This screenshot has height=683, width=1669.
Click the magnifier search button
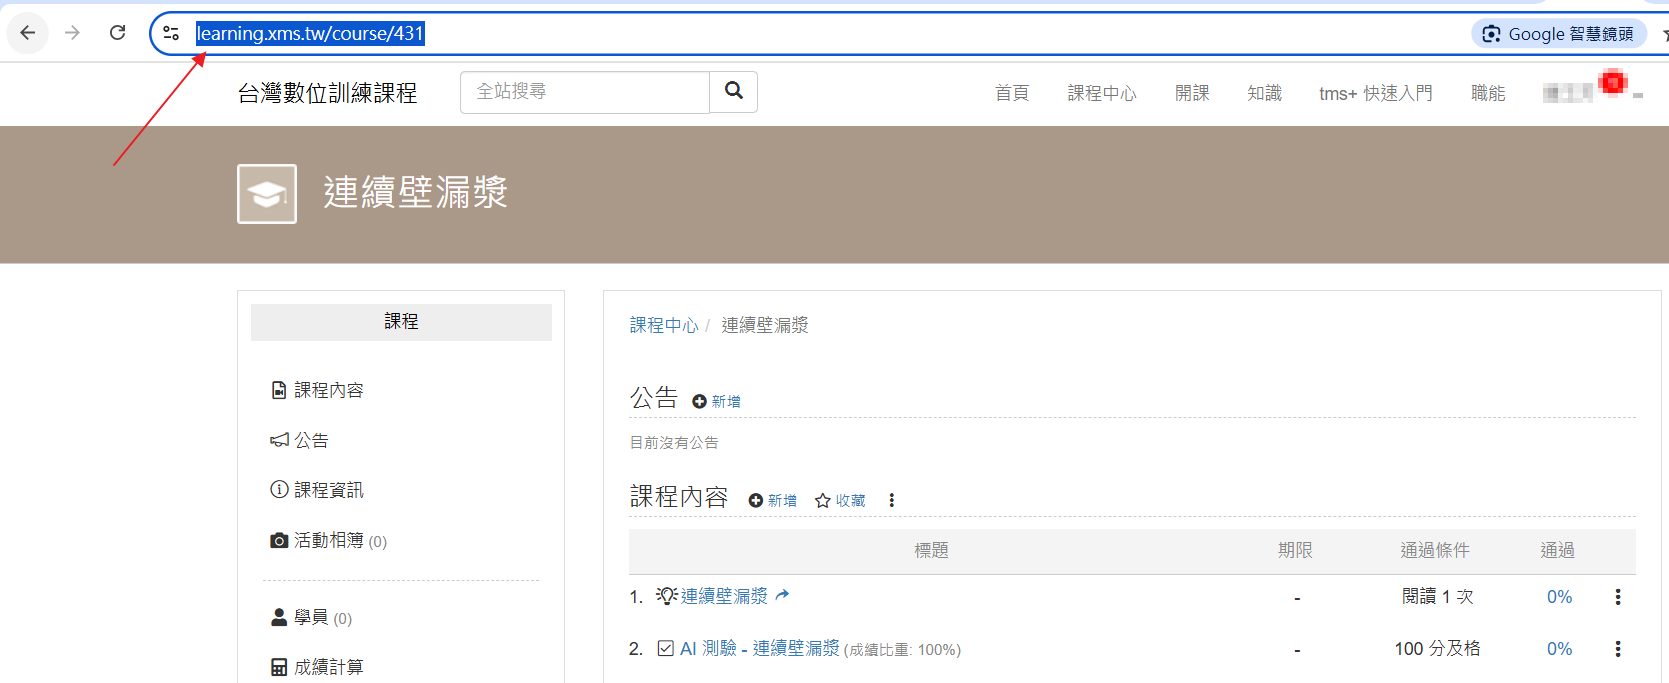pyautogui.click(x=733, y=91)
